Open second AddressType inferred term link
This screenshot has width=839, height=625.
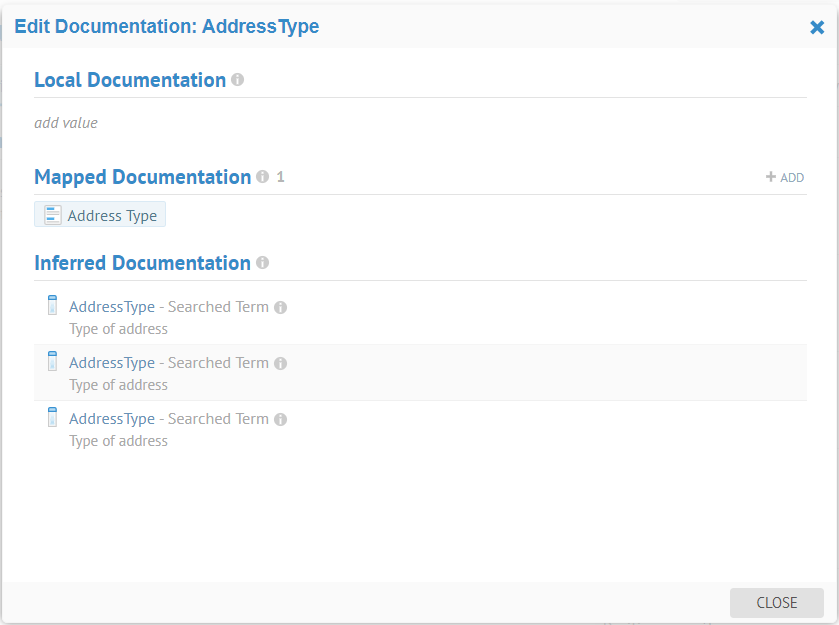[112, 363]
